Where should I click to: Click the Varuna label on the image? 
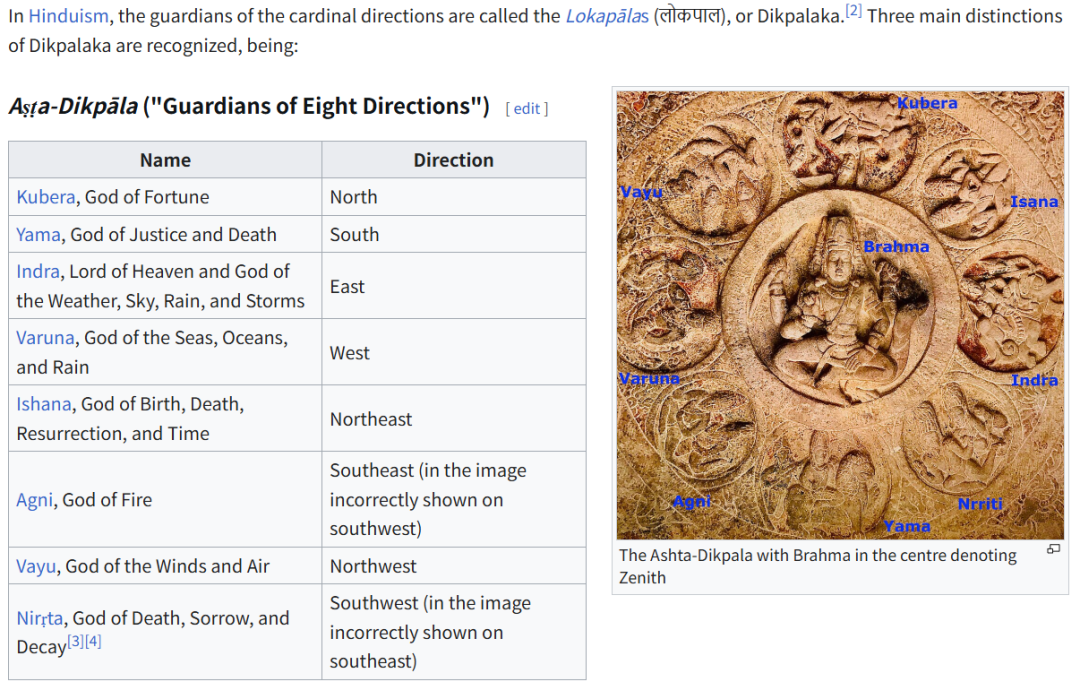click(649, 378)
